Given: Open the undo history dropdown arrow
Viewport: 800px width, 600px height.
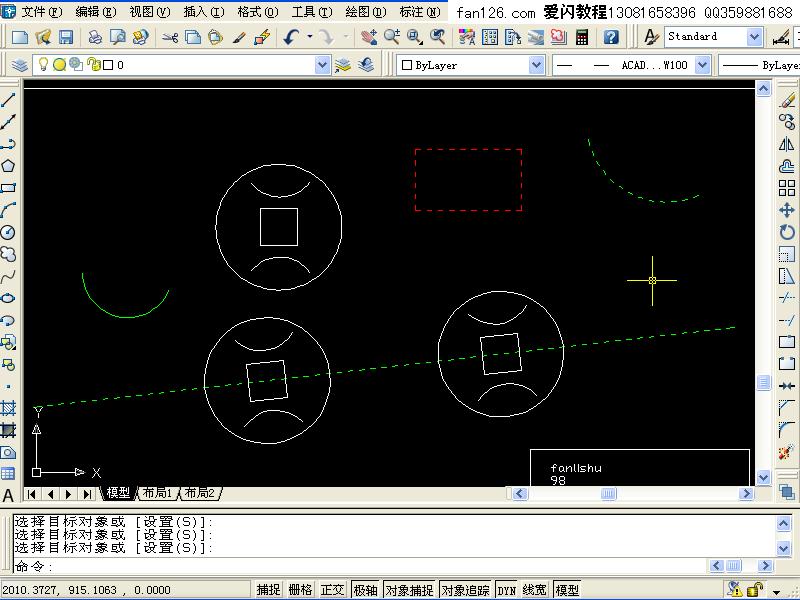Looking at the screenshot, I should pos(309,37).
